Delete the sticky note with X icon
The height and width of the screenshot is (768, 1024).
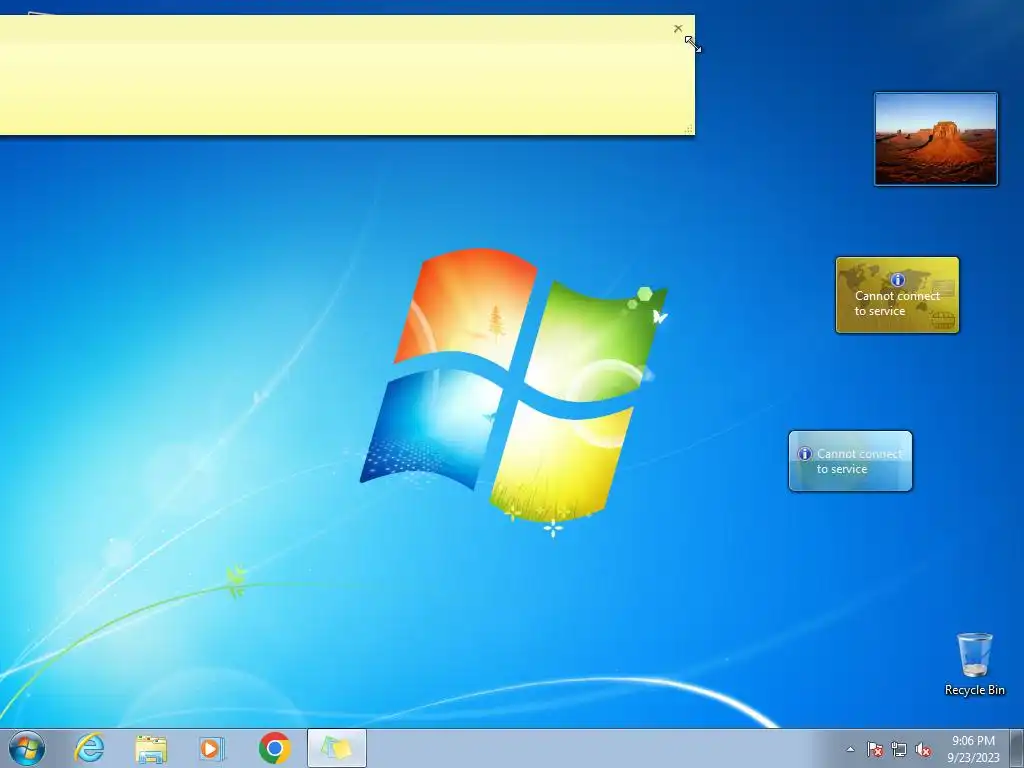pos(678,29)
